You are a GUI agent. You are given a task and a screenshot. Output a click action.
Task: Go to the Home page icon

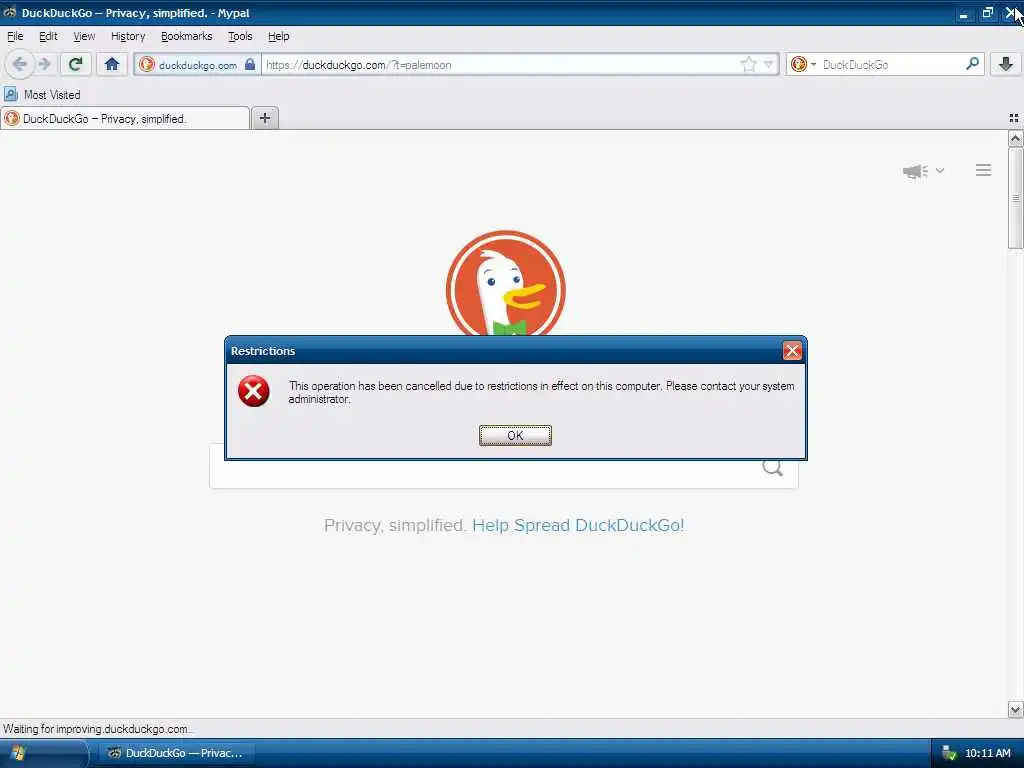pos(112,64)
